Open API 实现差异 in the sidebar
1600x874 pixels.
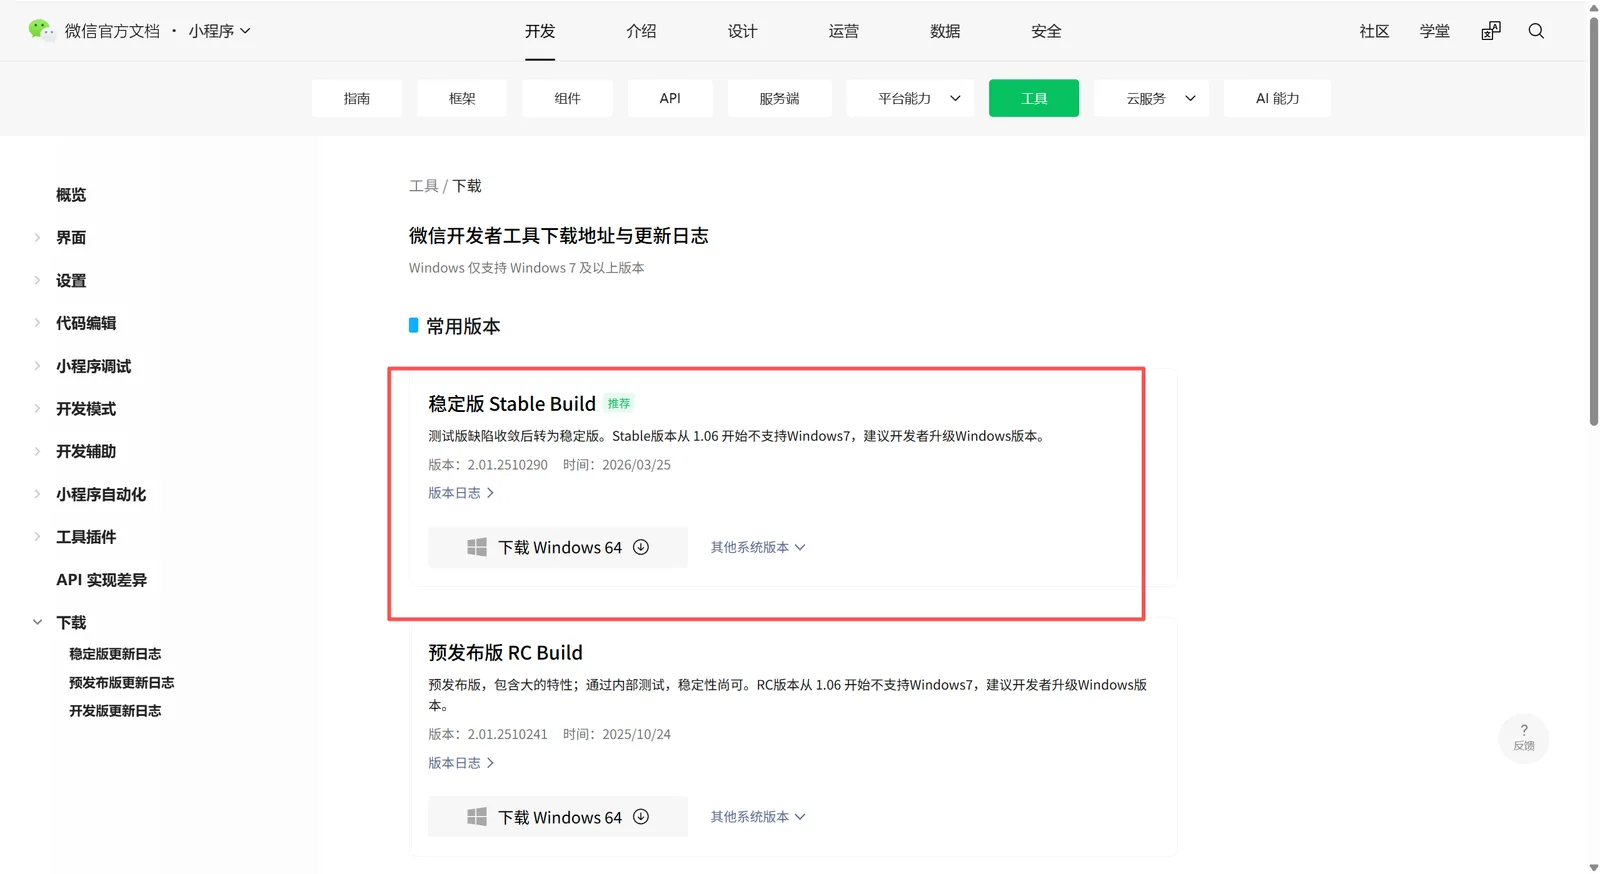point(101,580)
